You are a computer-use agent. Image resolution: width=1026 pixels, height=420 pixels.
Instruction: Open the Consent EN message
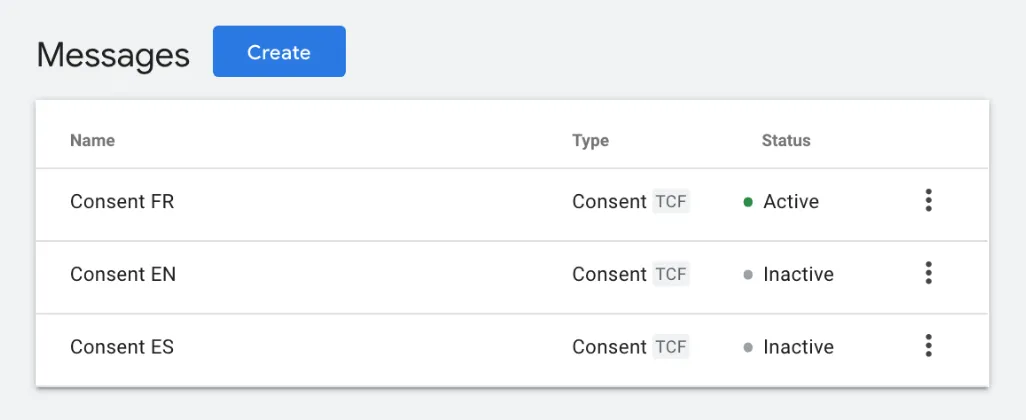click(123, 274)
